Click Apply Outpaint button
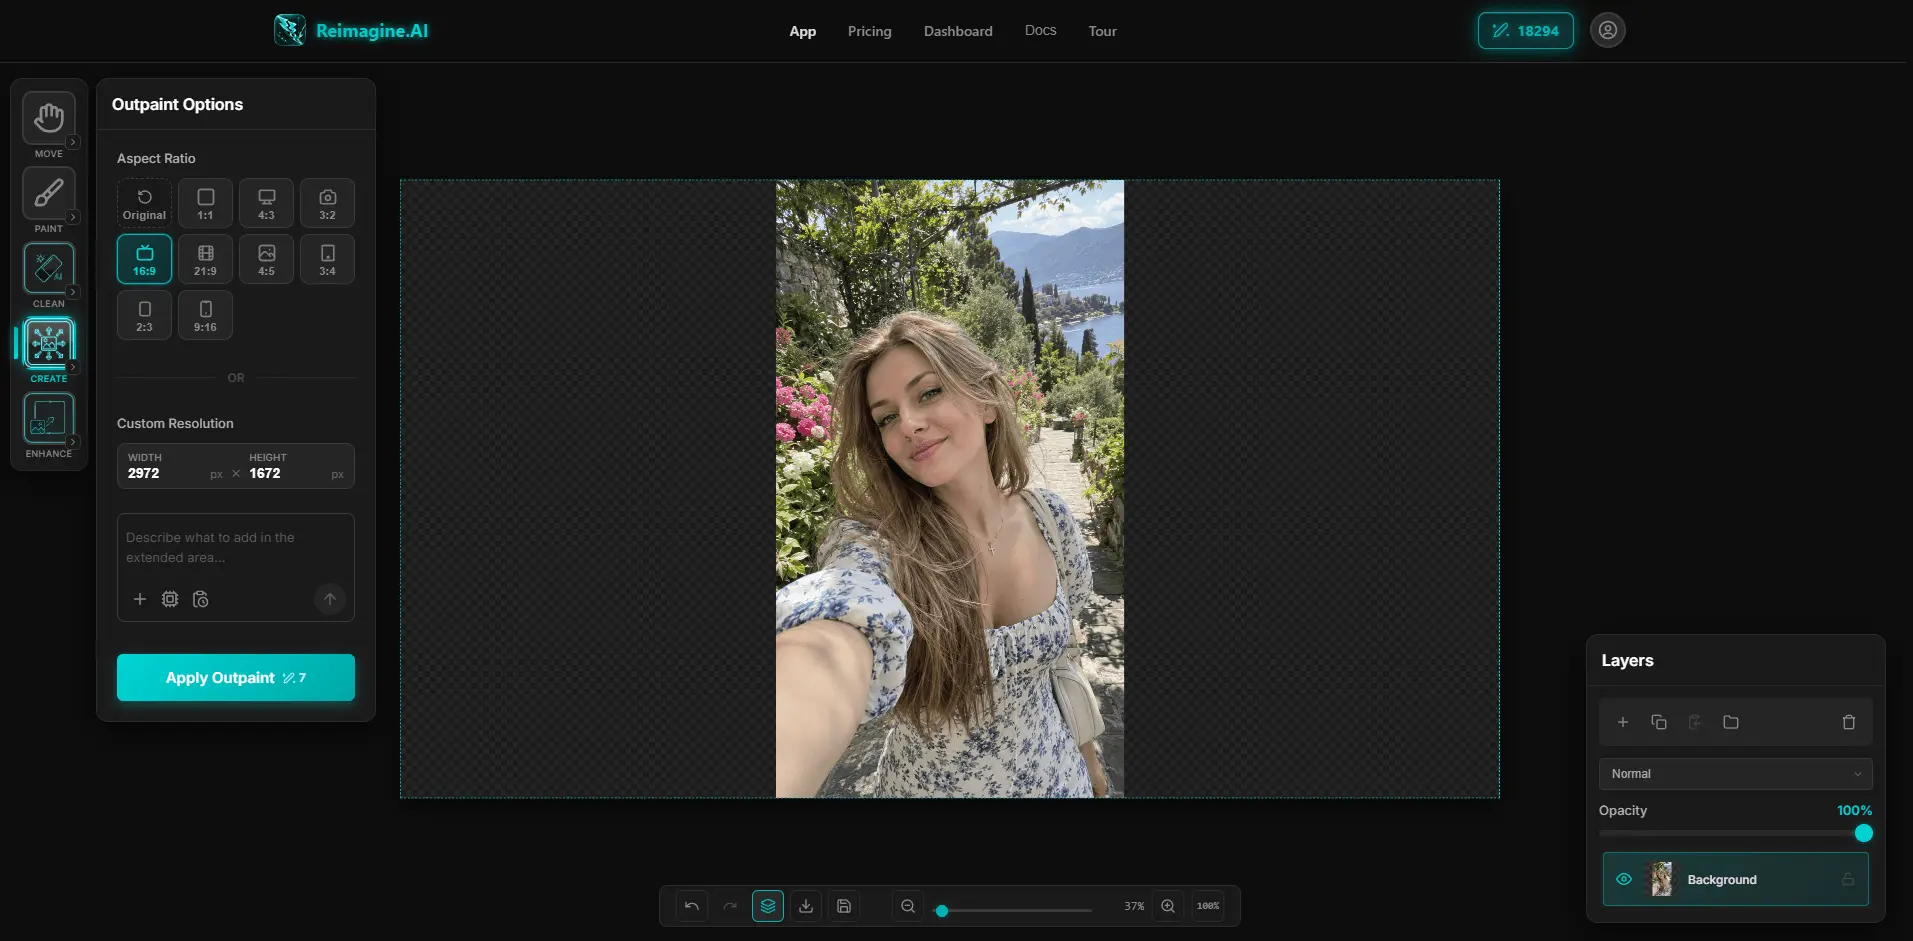The width and height of the screenshot is (1913, 941). coord(236,677)
